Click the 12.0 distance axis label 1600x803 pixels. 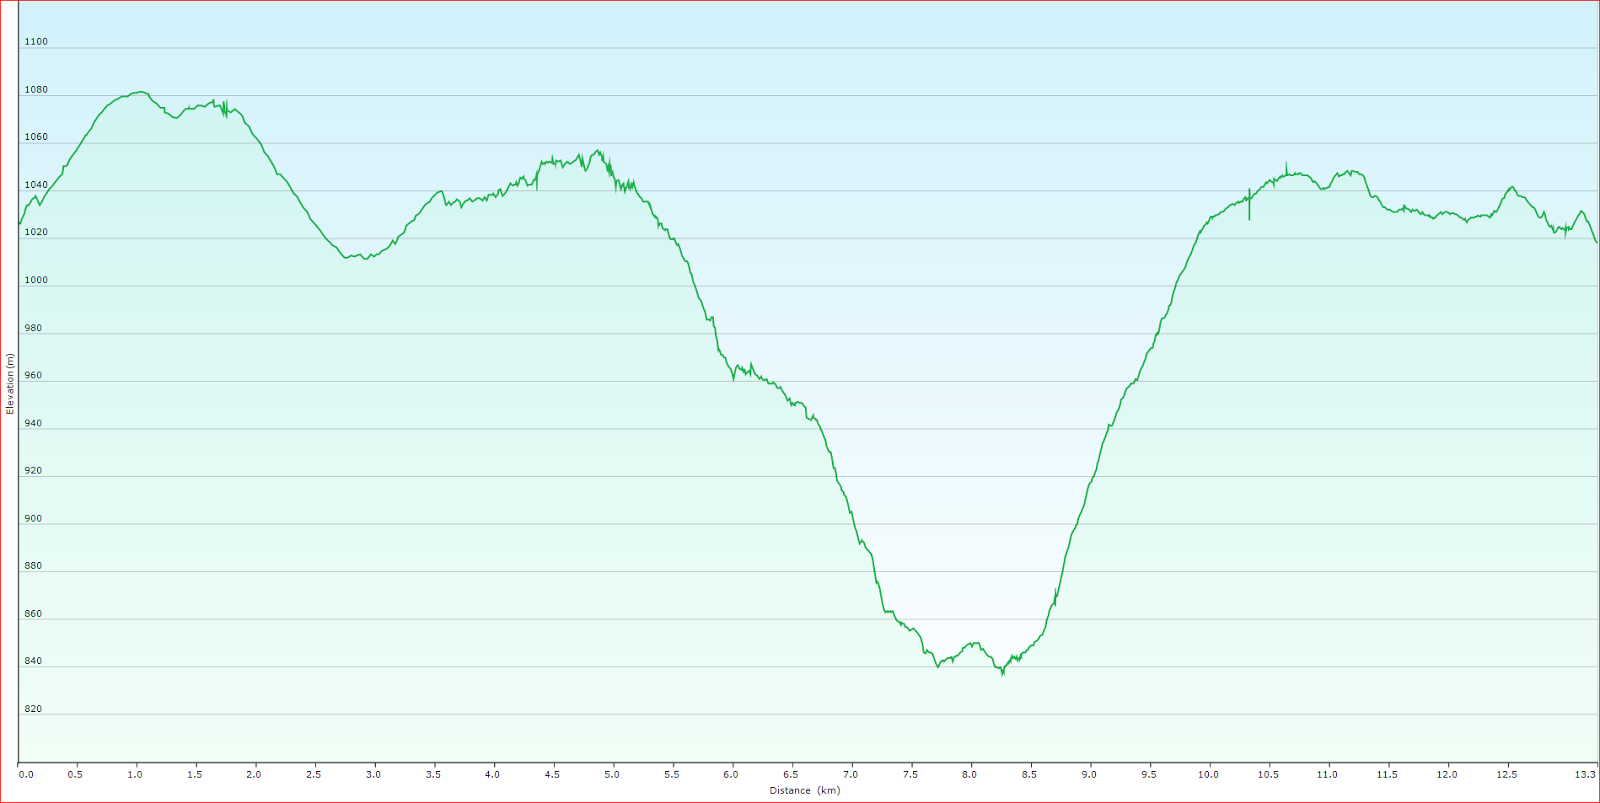(1447, 775)
